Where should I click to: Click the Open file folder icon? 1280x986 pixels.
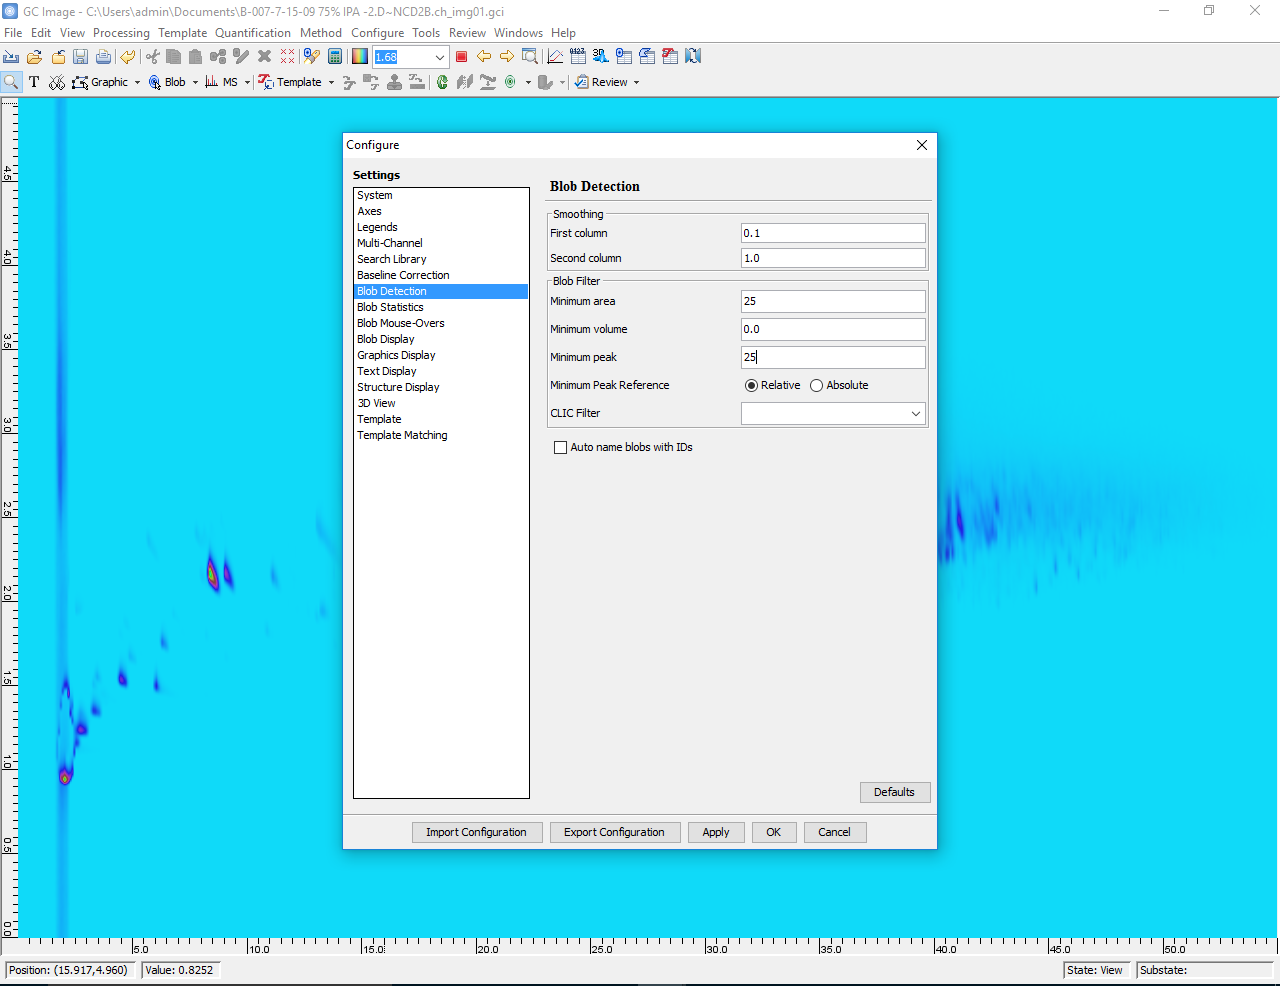(x=35, y=57)
